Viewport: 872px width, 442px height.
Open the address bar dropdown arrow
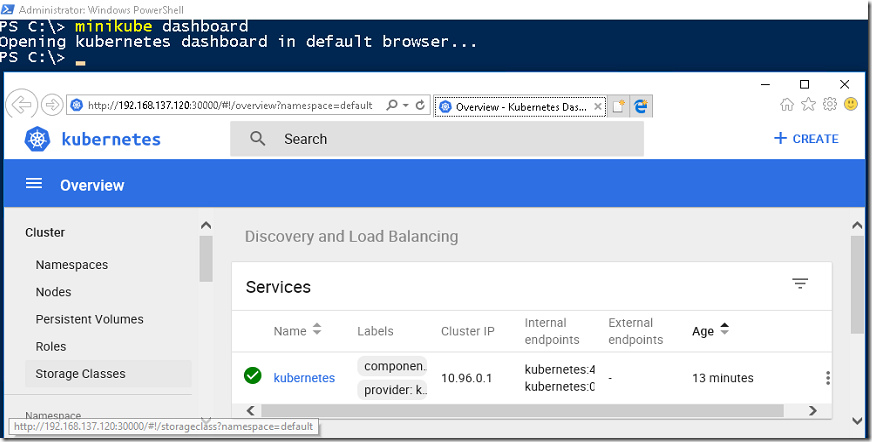pyautogui.click(x=406, y=105)
